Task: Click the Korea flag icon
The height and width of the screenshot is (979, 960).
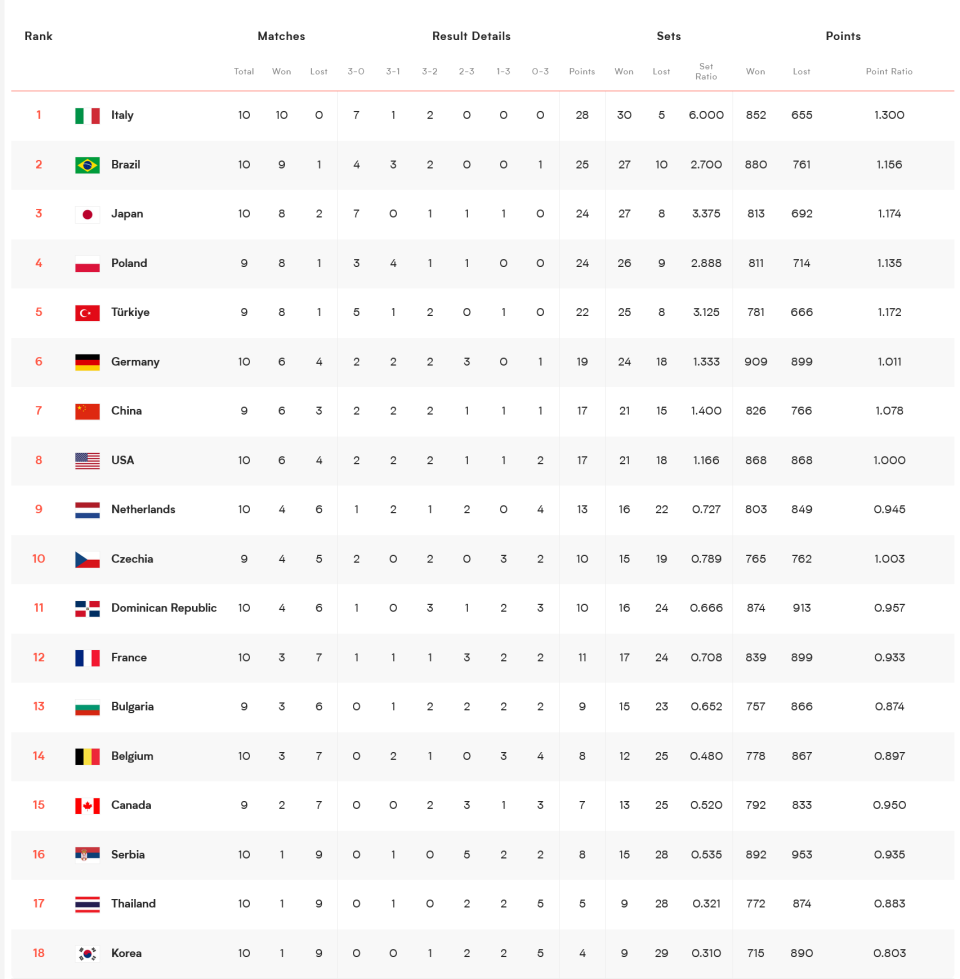Action: tap(87, 953)
